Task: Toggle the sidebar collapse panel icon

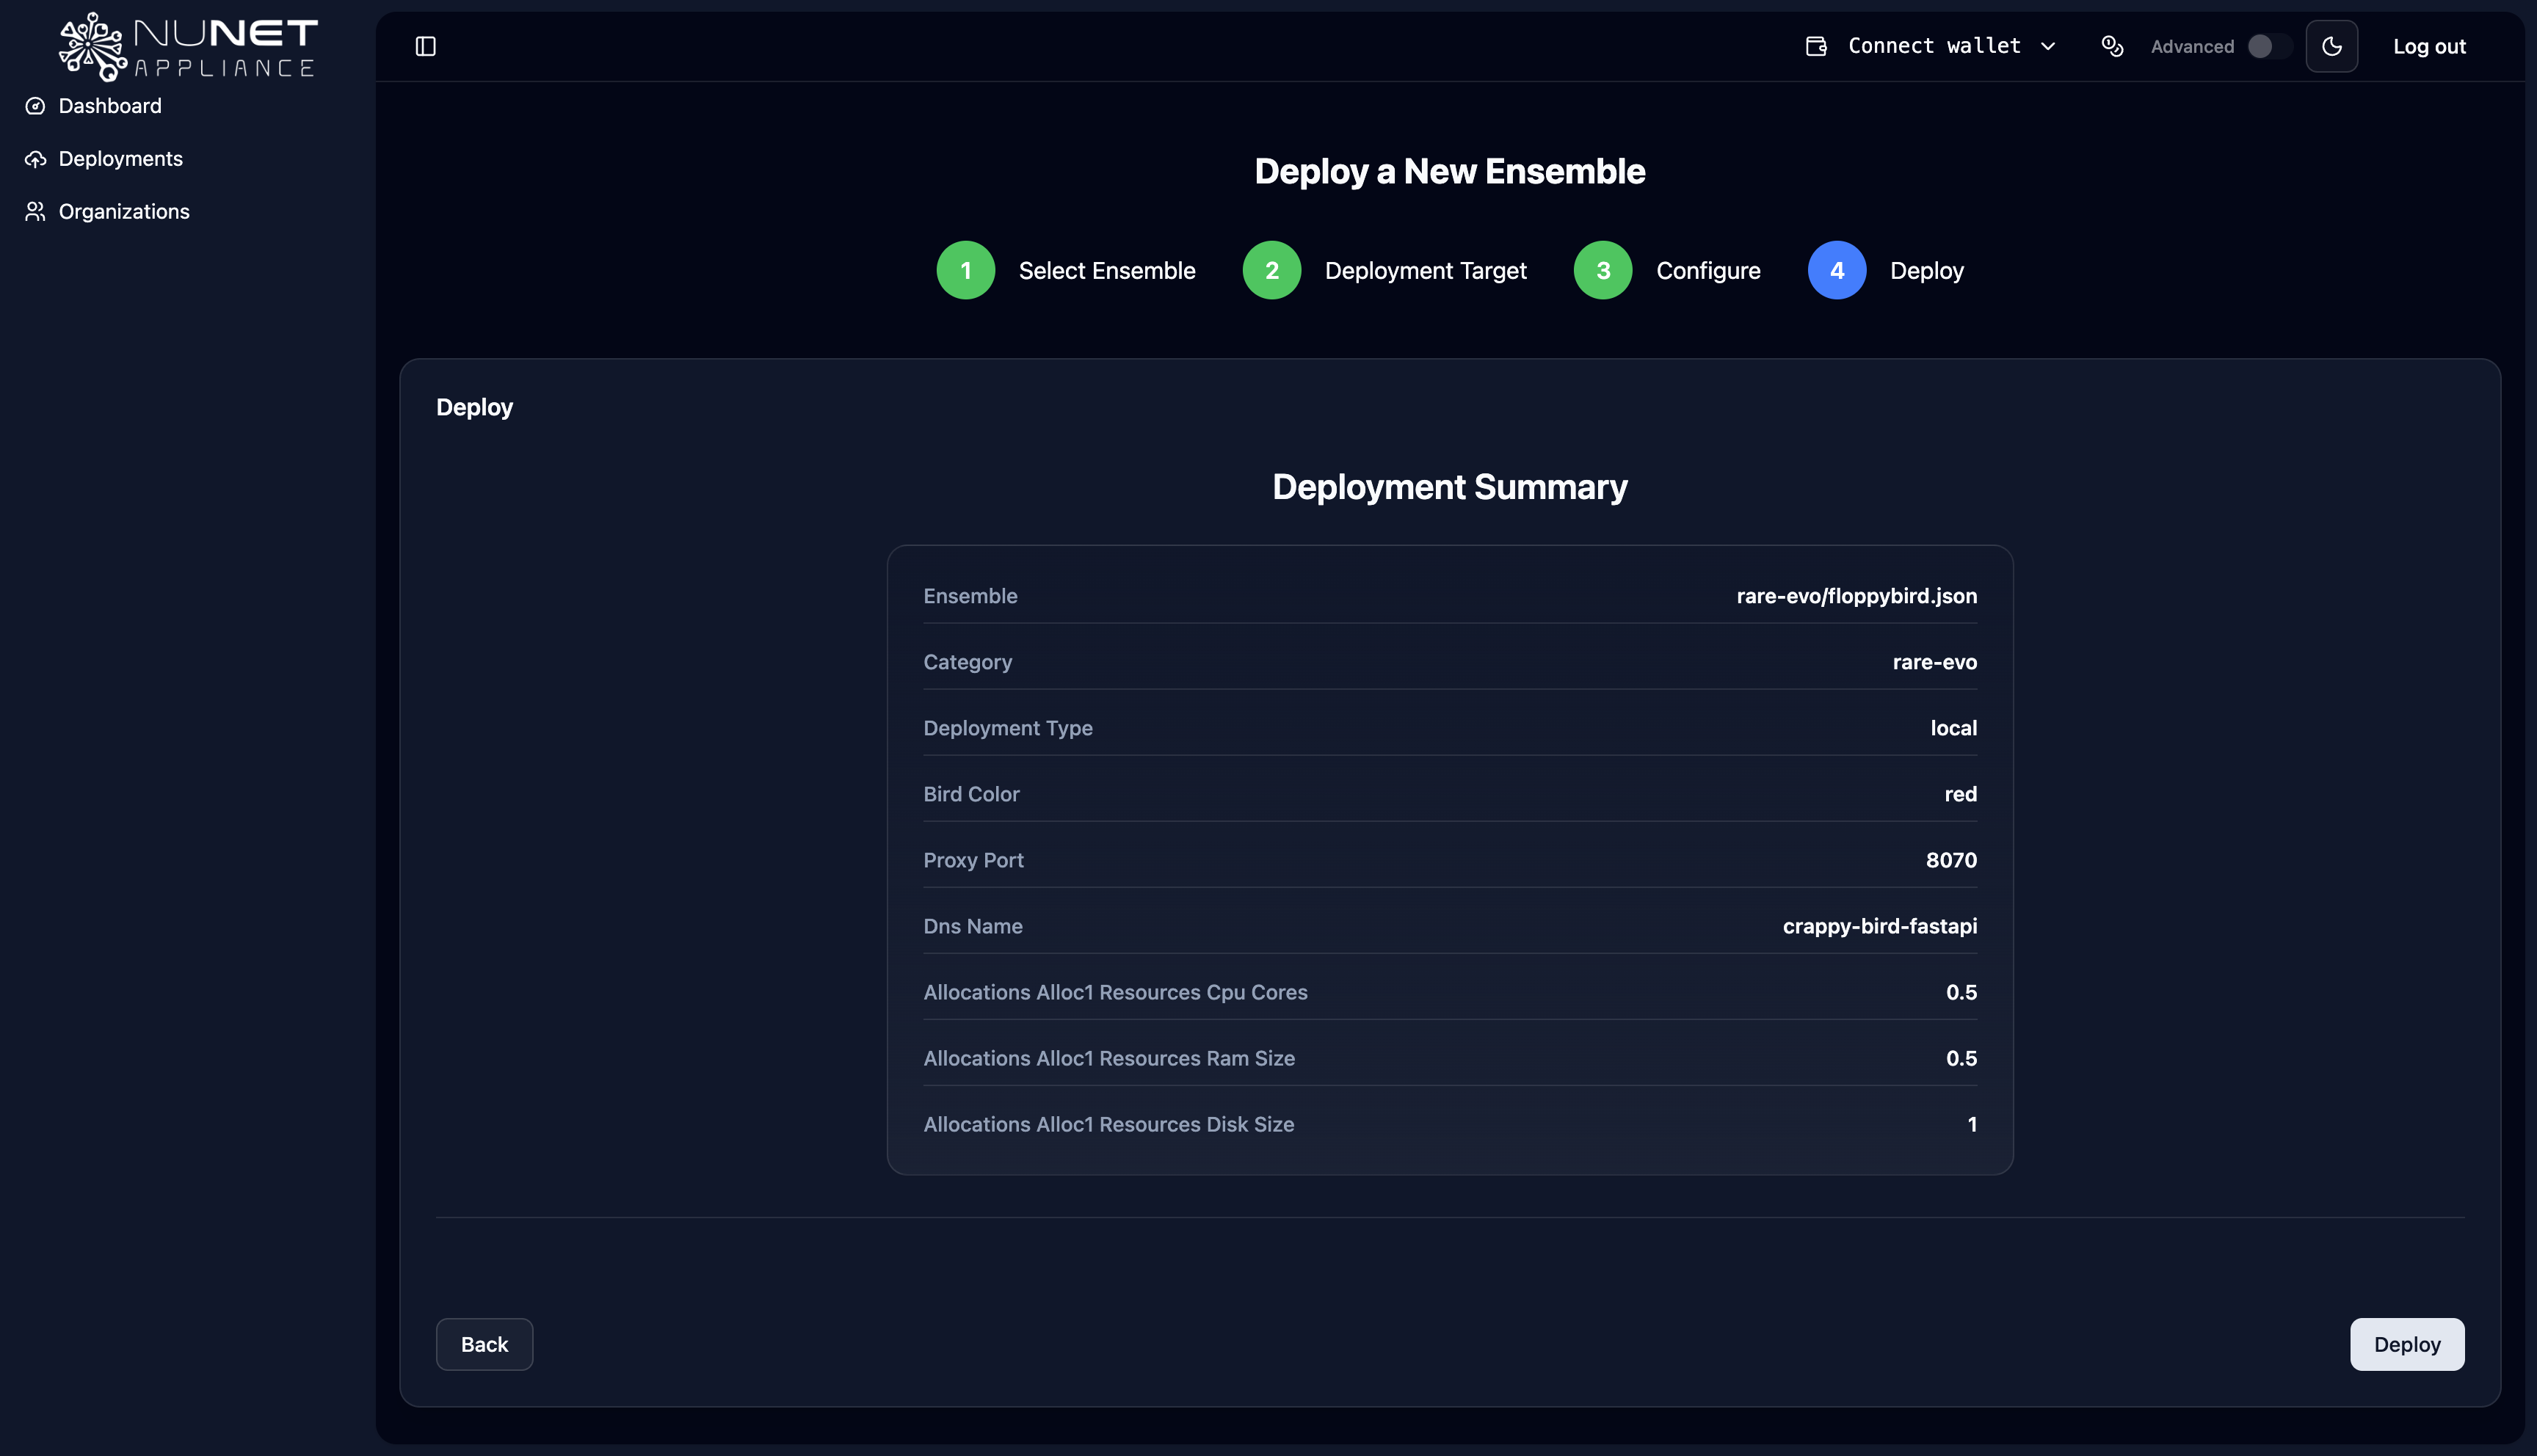Action: tap(425, 46)
